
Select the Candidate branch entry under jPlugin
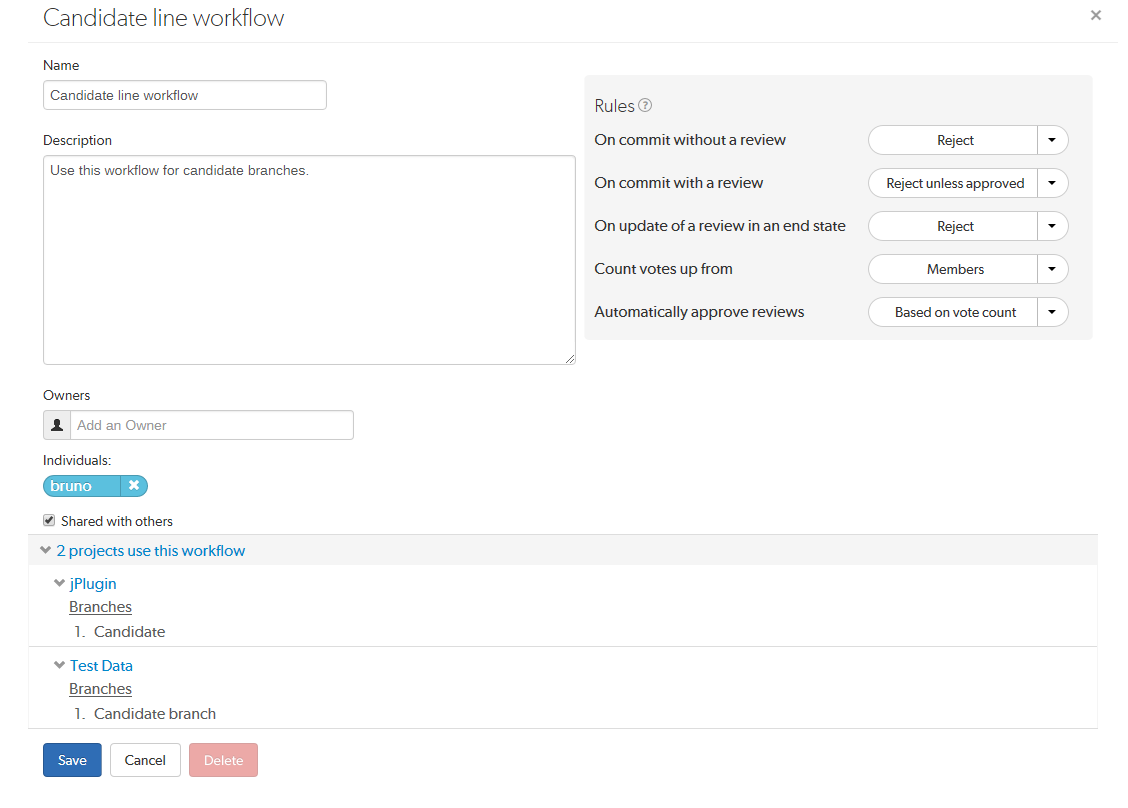coord(129,632)
